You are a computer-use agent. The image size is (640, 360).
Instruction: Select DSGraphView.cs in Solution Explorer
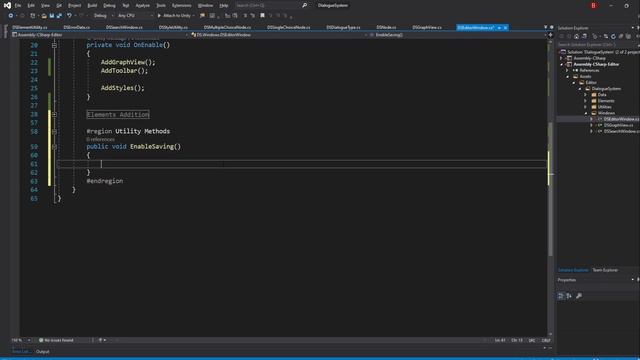coord(618,125)
